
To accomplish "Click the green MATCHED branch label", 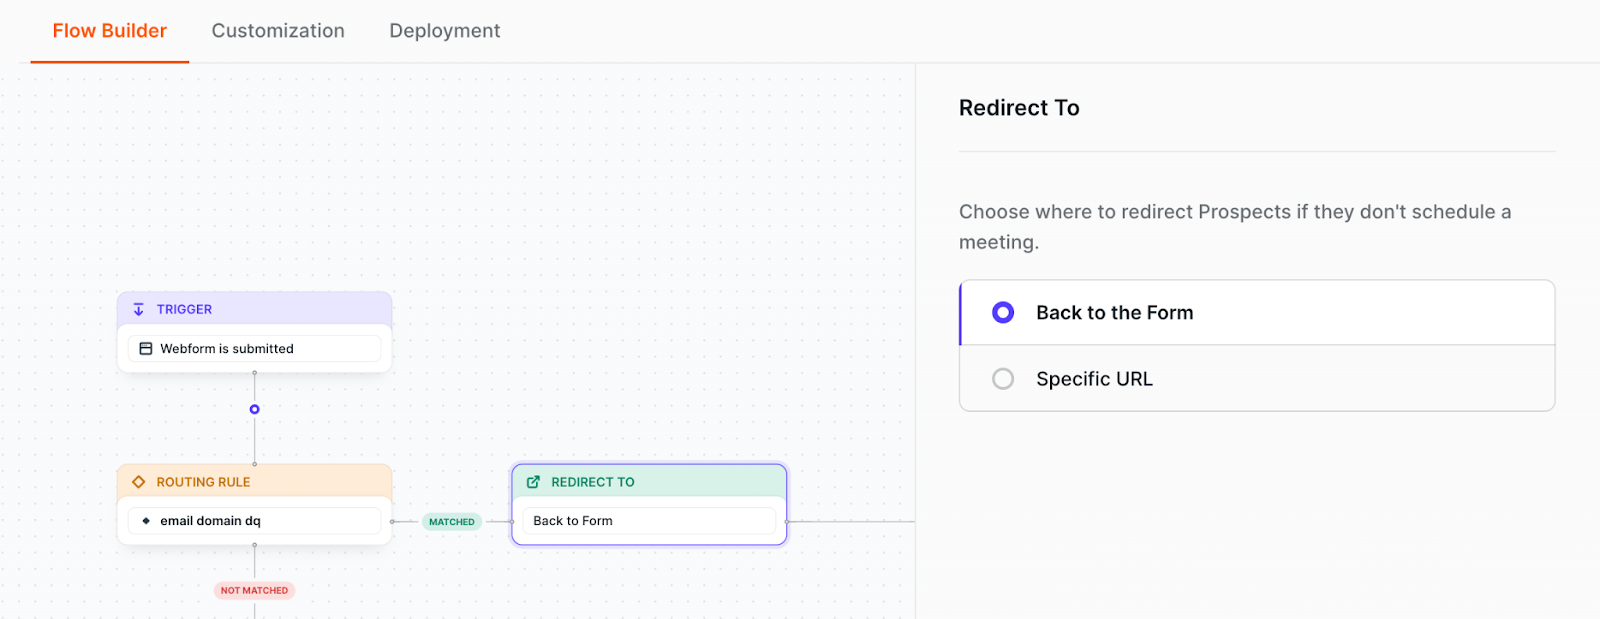I will (452, 522).
